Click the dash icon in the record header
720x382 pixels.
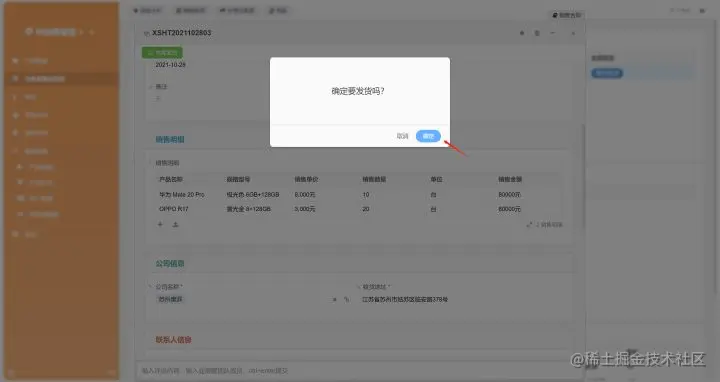552,33
